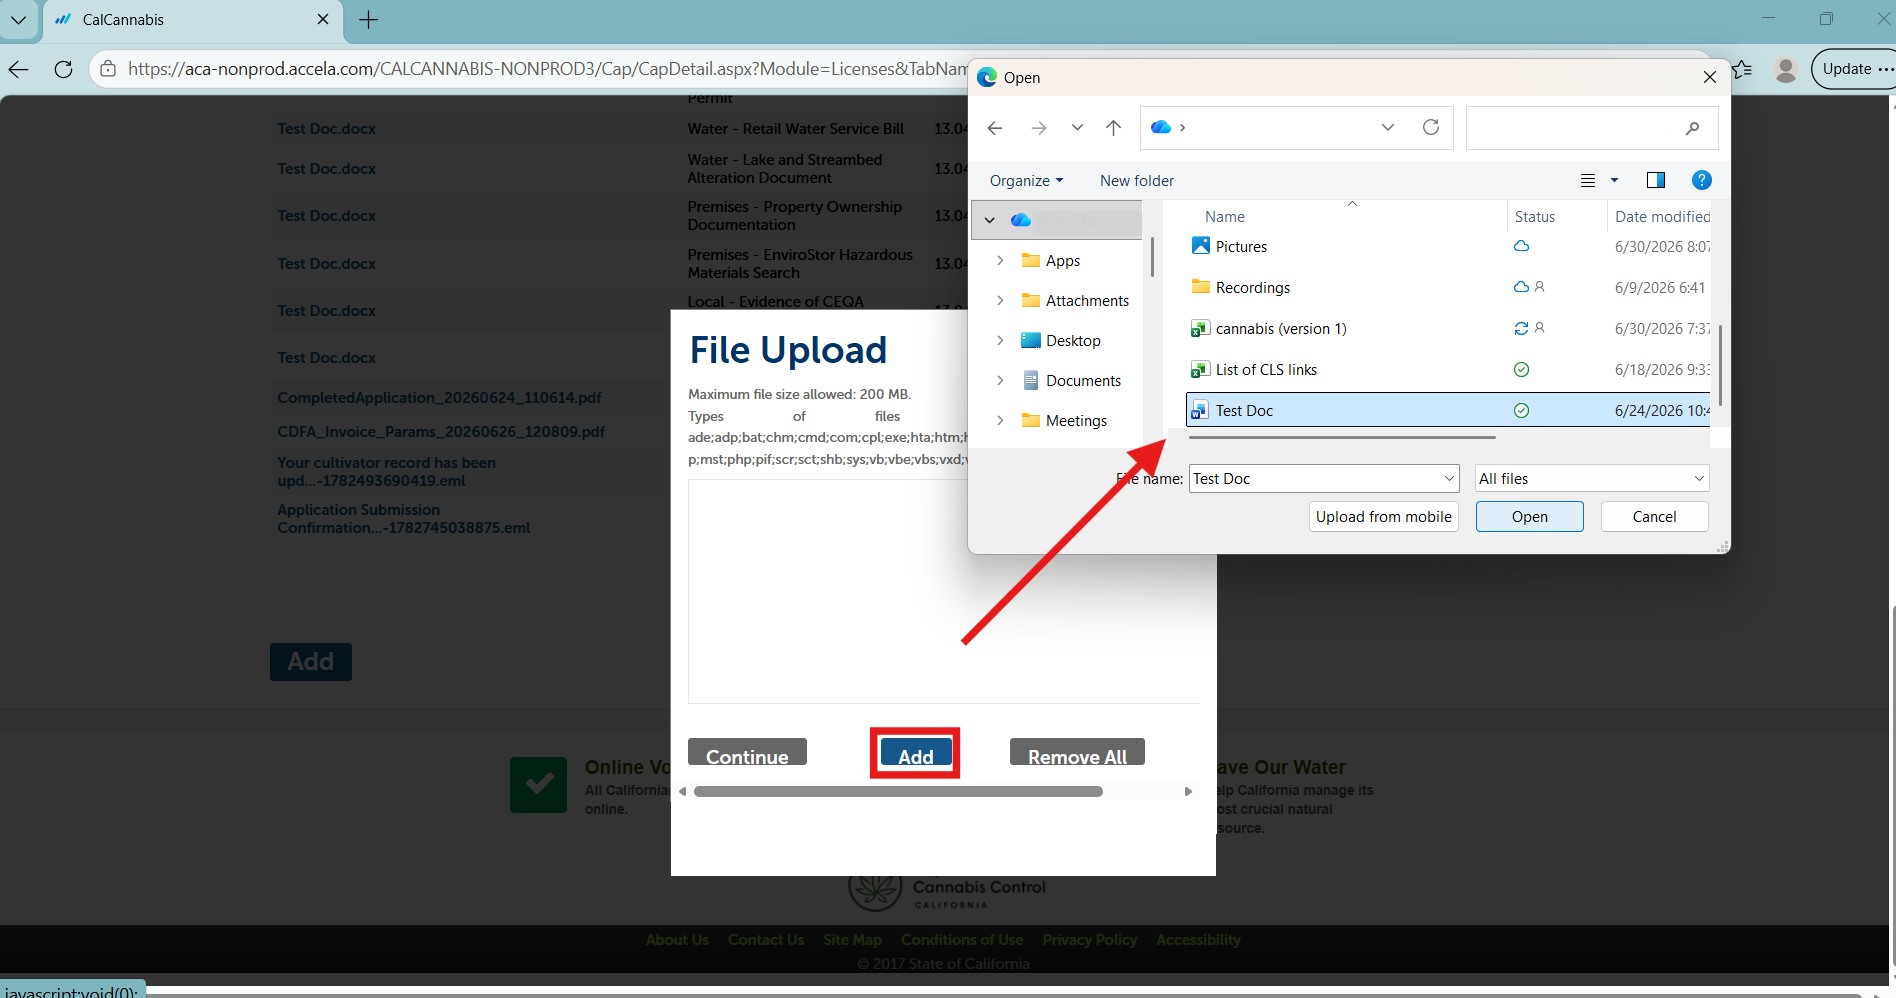1896x998 pixels.
Task: Expand the Meetings folder in tree
Action: (x=1000, y=420)
